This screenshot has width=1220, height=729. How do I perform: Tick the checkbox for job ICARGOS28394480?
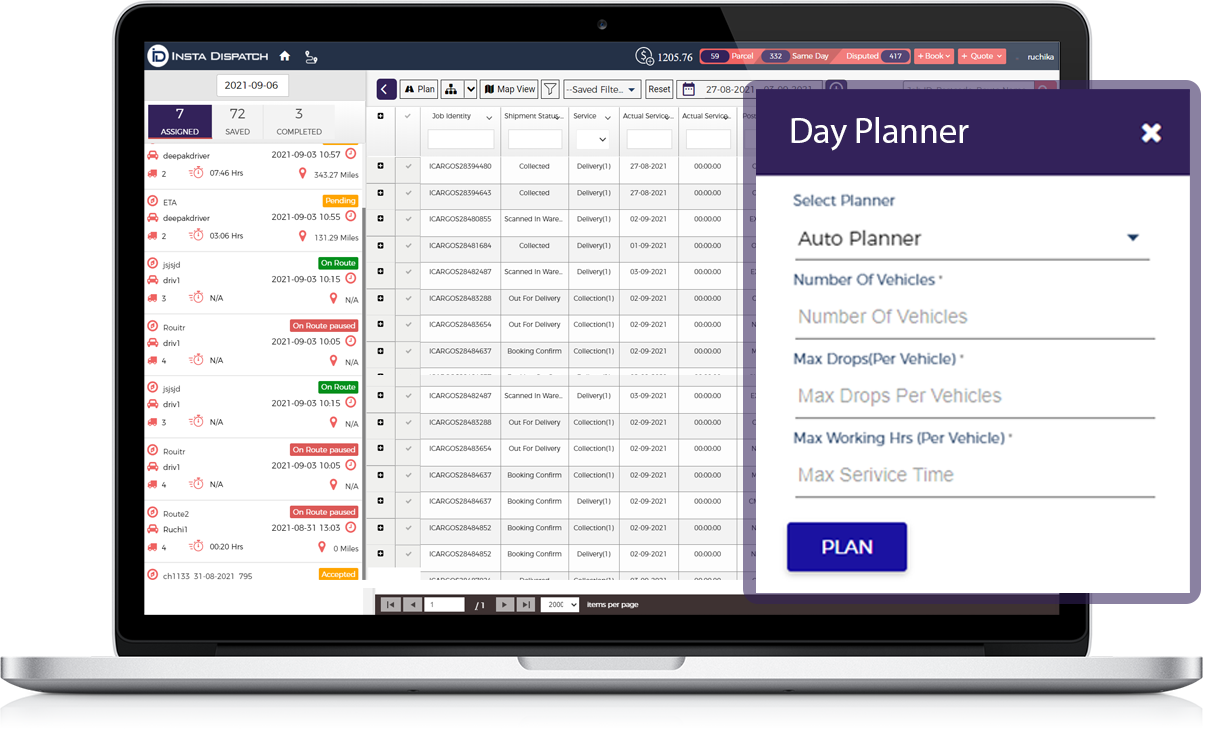coord(408,166)
